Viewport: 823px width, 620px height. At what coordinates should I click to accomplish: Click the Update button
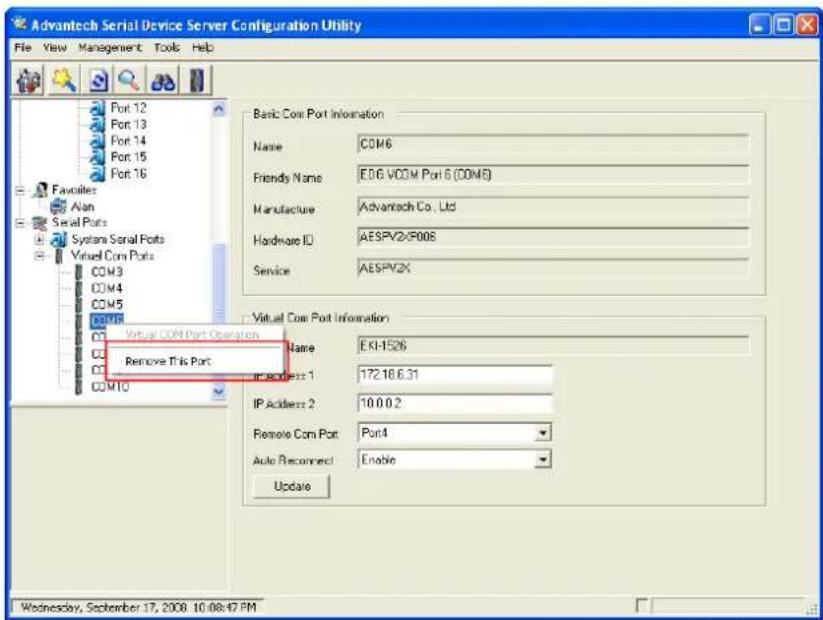292,486
